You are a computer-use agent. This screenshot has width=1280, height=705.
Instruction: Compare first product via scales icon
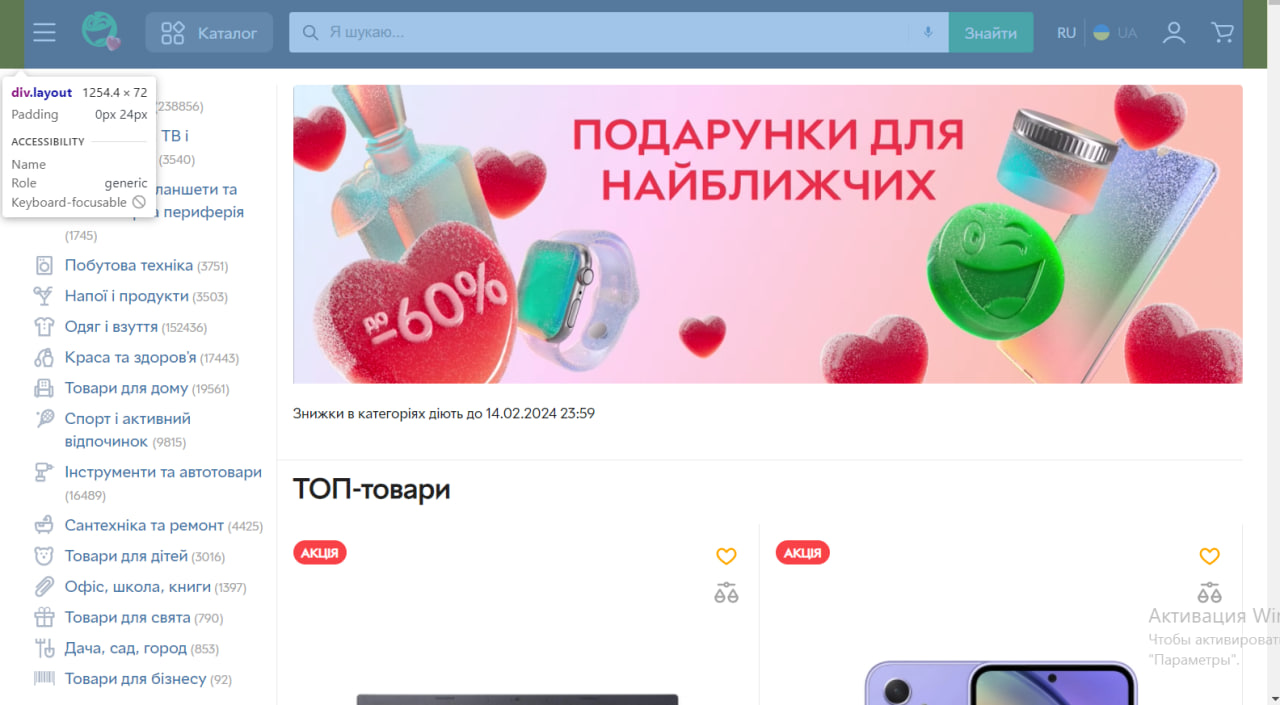point(726,592)
